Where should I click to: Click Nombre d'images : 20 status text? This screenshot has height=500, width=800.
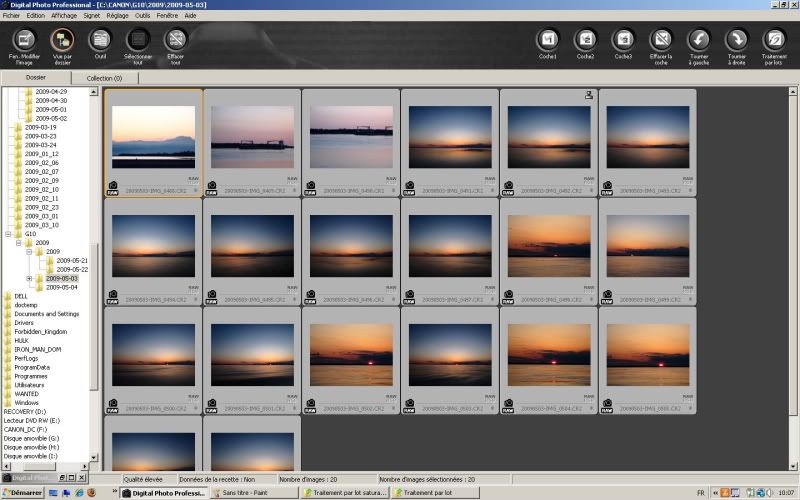pyautogui.click(x=308, y=480)
